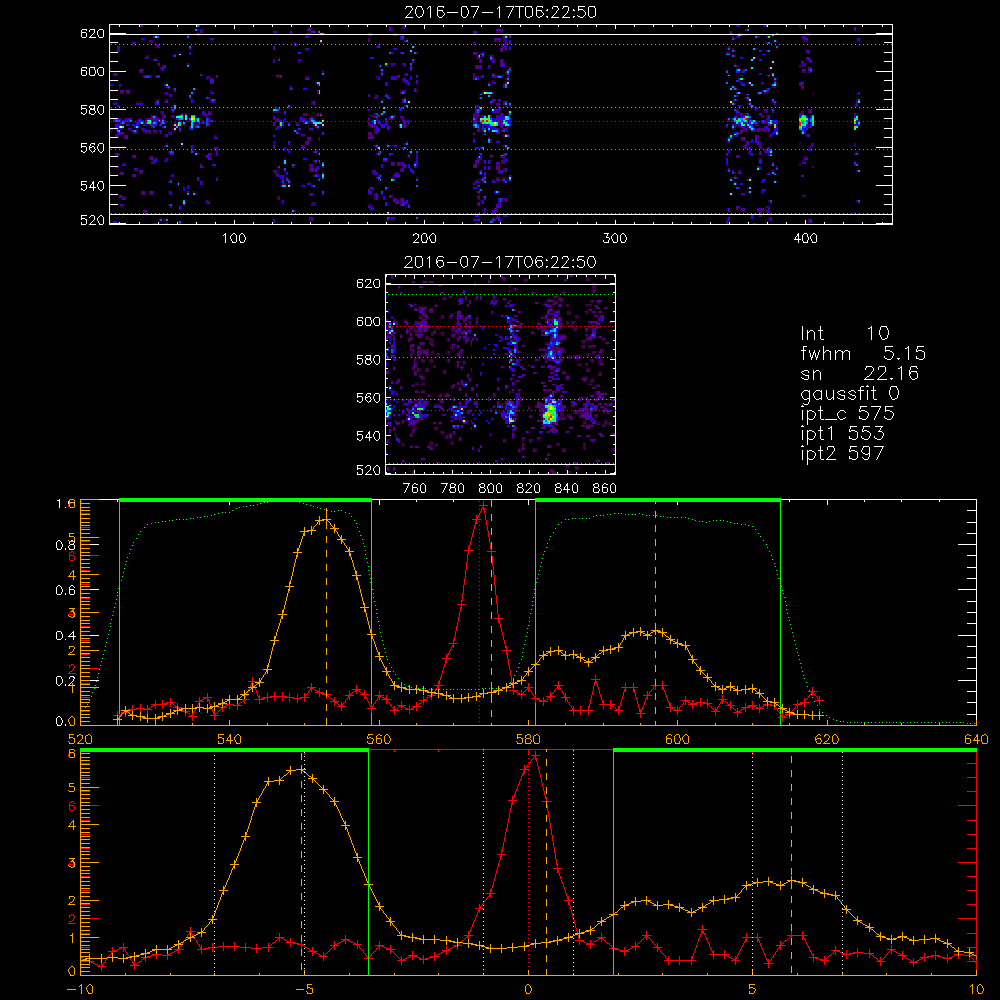
Task: Click x-axis label 0 on lower profile plot
Action: (528, 989)
